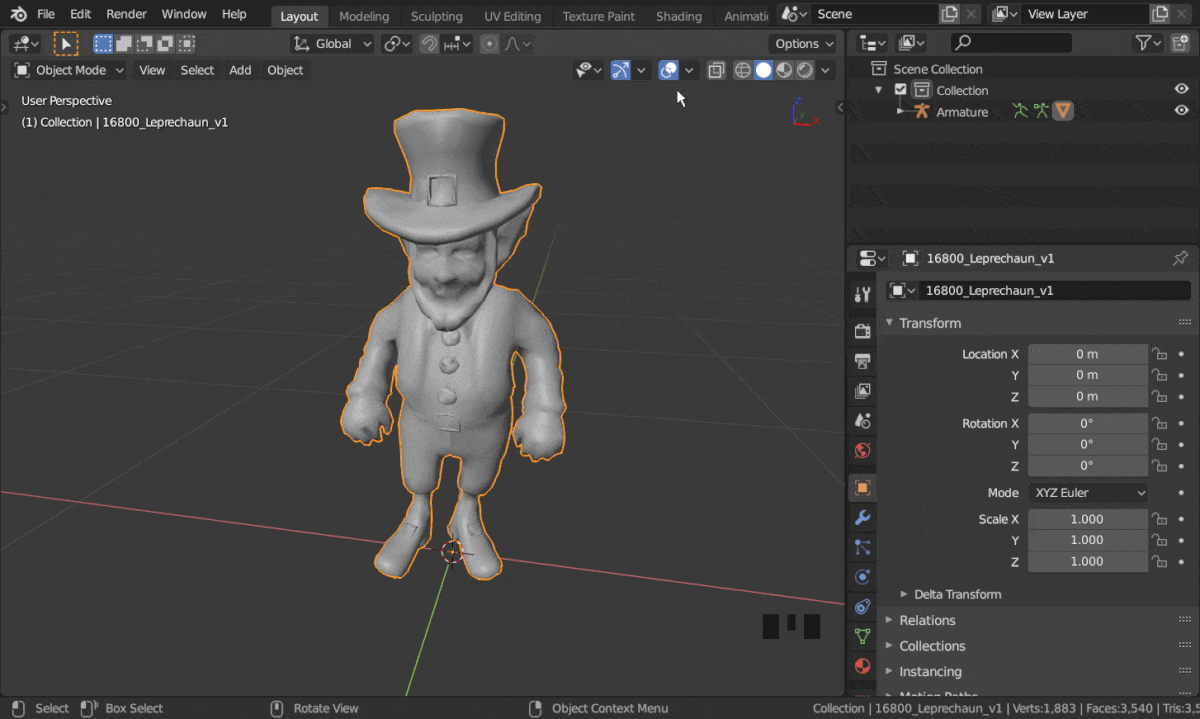Hide Armature with its eye icon

click(1181, 111)
